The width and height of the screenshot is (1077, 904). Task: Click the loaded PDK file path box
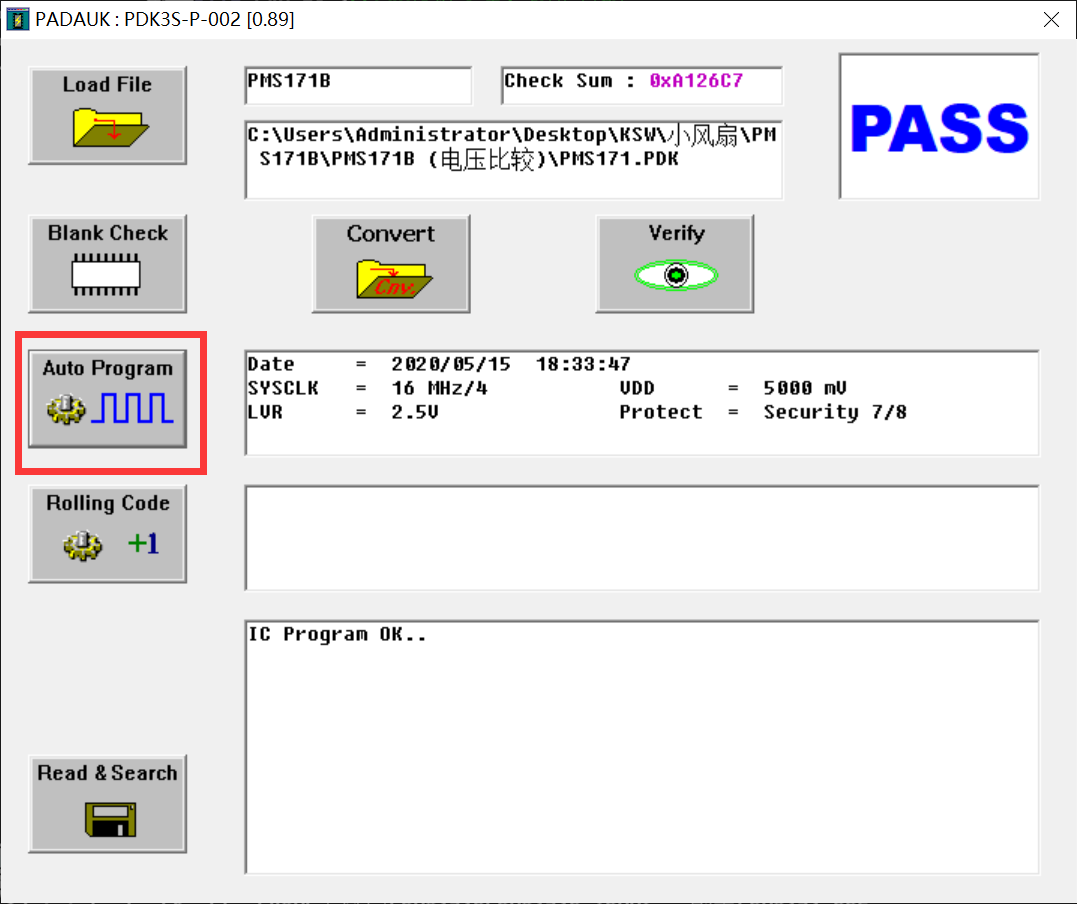(x=513, y=160)
